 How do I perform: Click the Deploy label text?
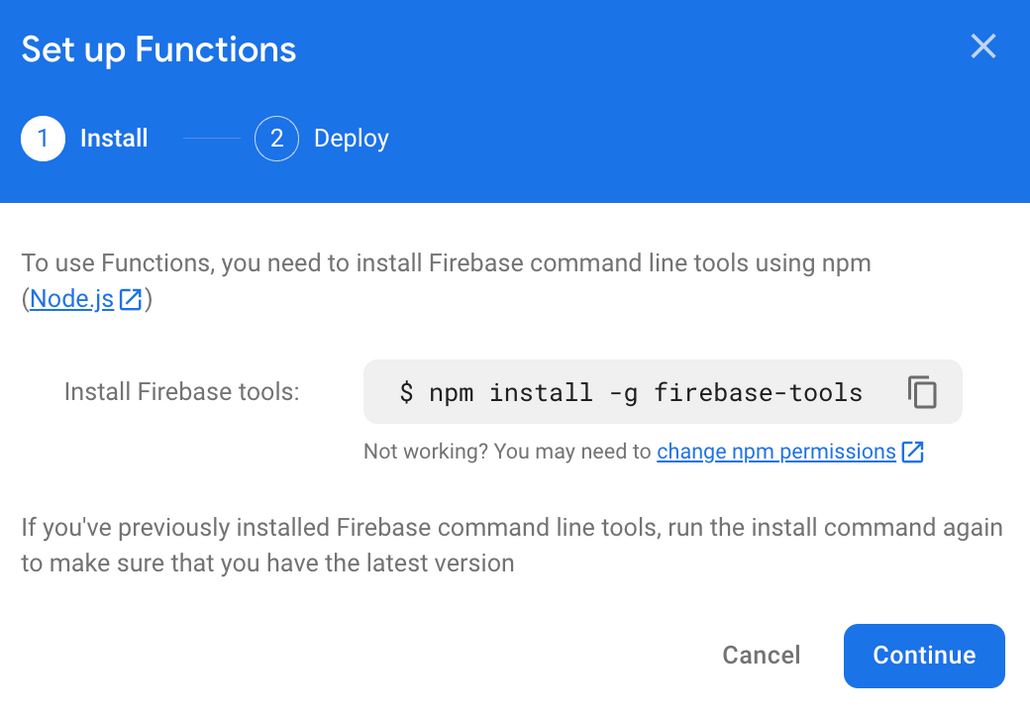coord(351,138)
